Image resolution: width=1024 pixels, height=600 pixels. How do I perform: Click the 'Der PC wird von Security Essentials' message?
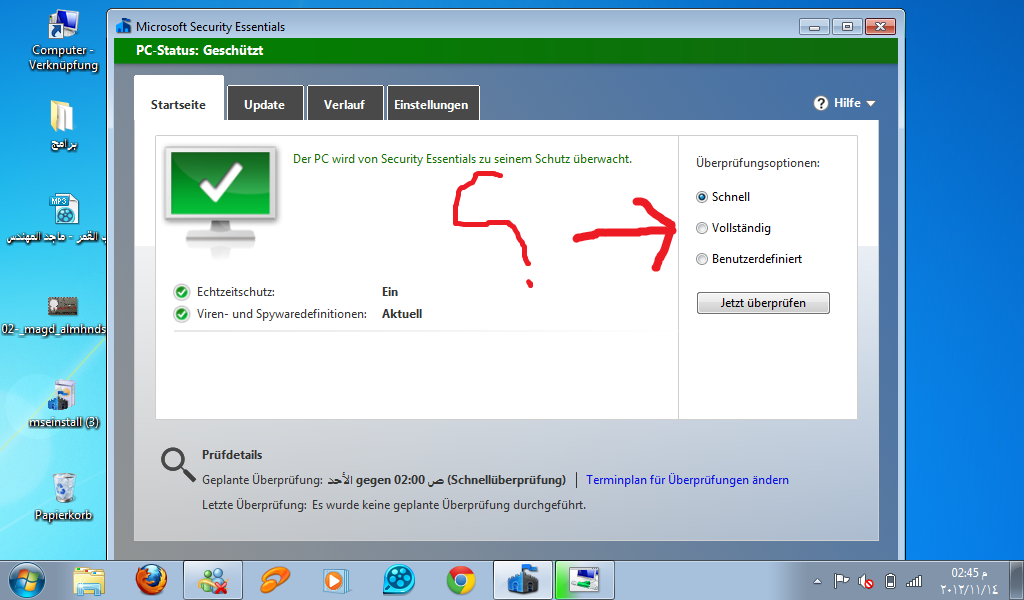tap(462, 159)
